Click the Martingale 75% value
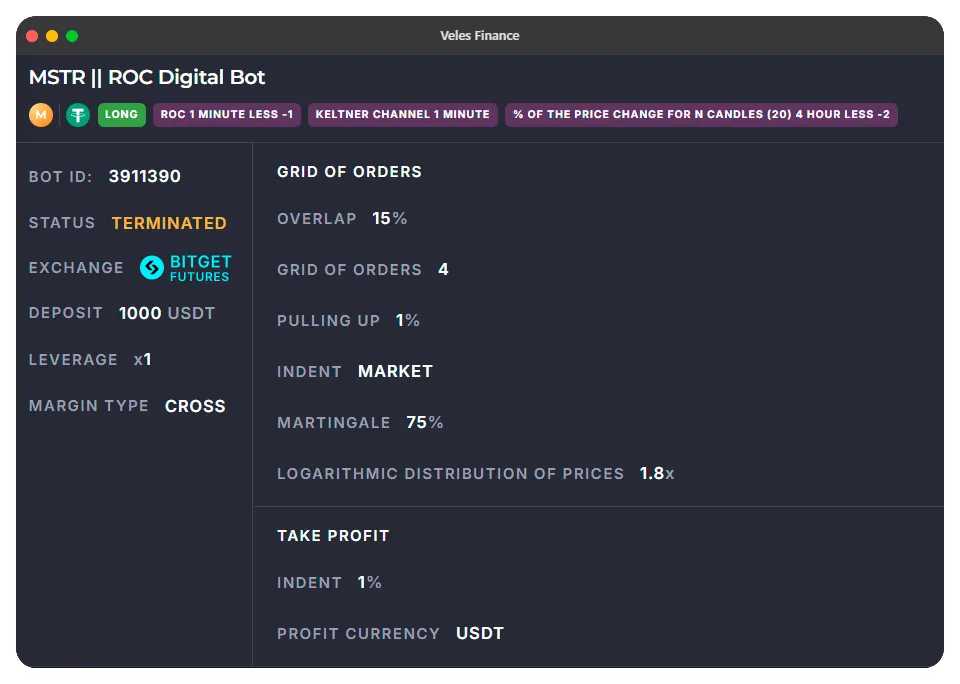 pos(424,423)
